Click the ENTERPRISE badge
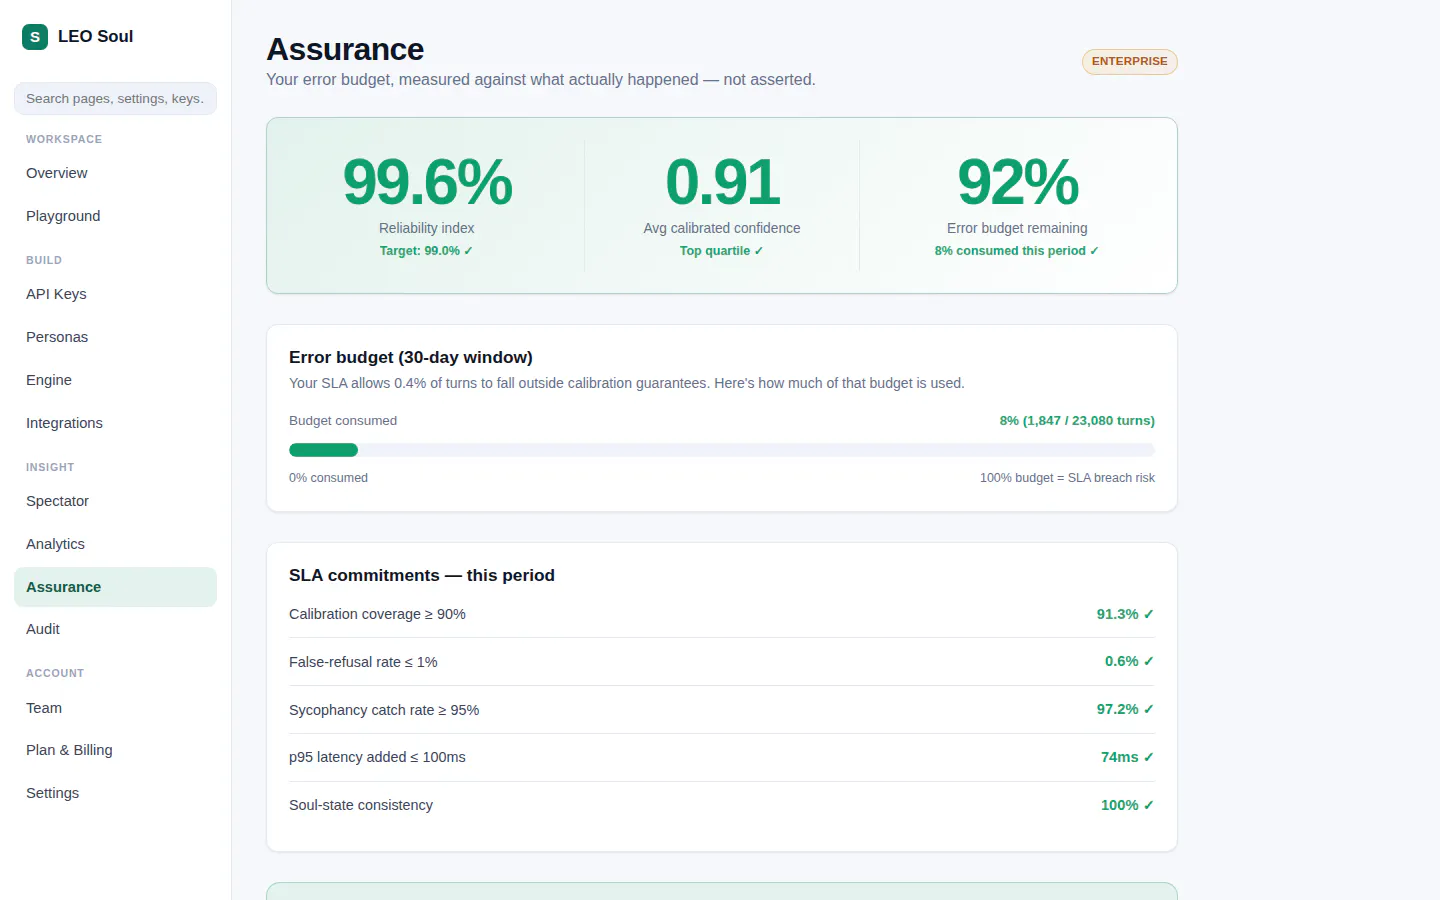This screenshot has width=1440, height=900. click(1129, 62)
